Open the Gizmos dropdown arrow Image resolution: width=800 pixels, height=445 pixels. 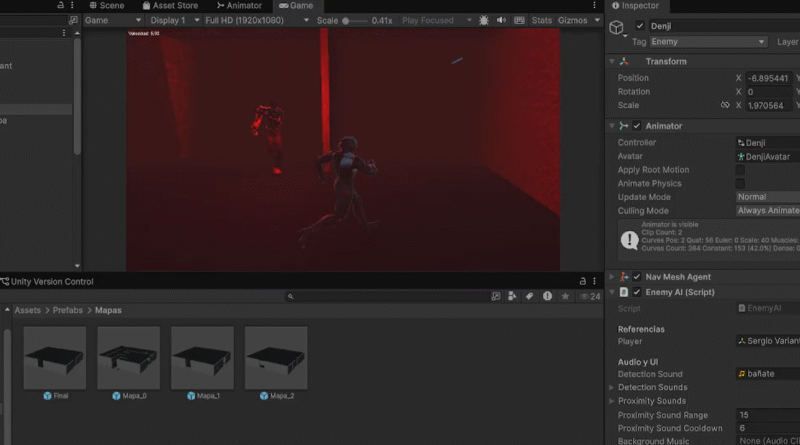click(597, 20)
